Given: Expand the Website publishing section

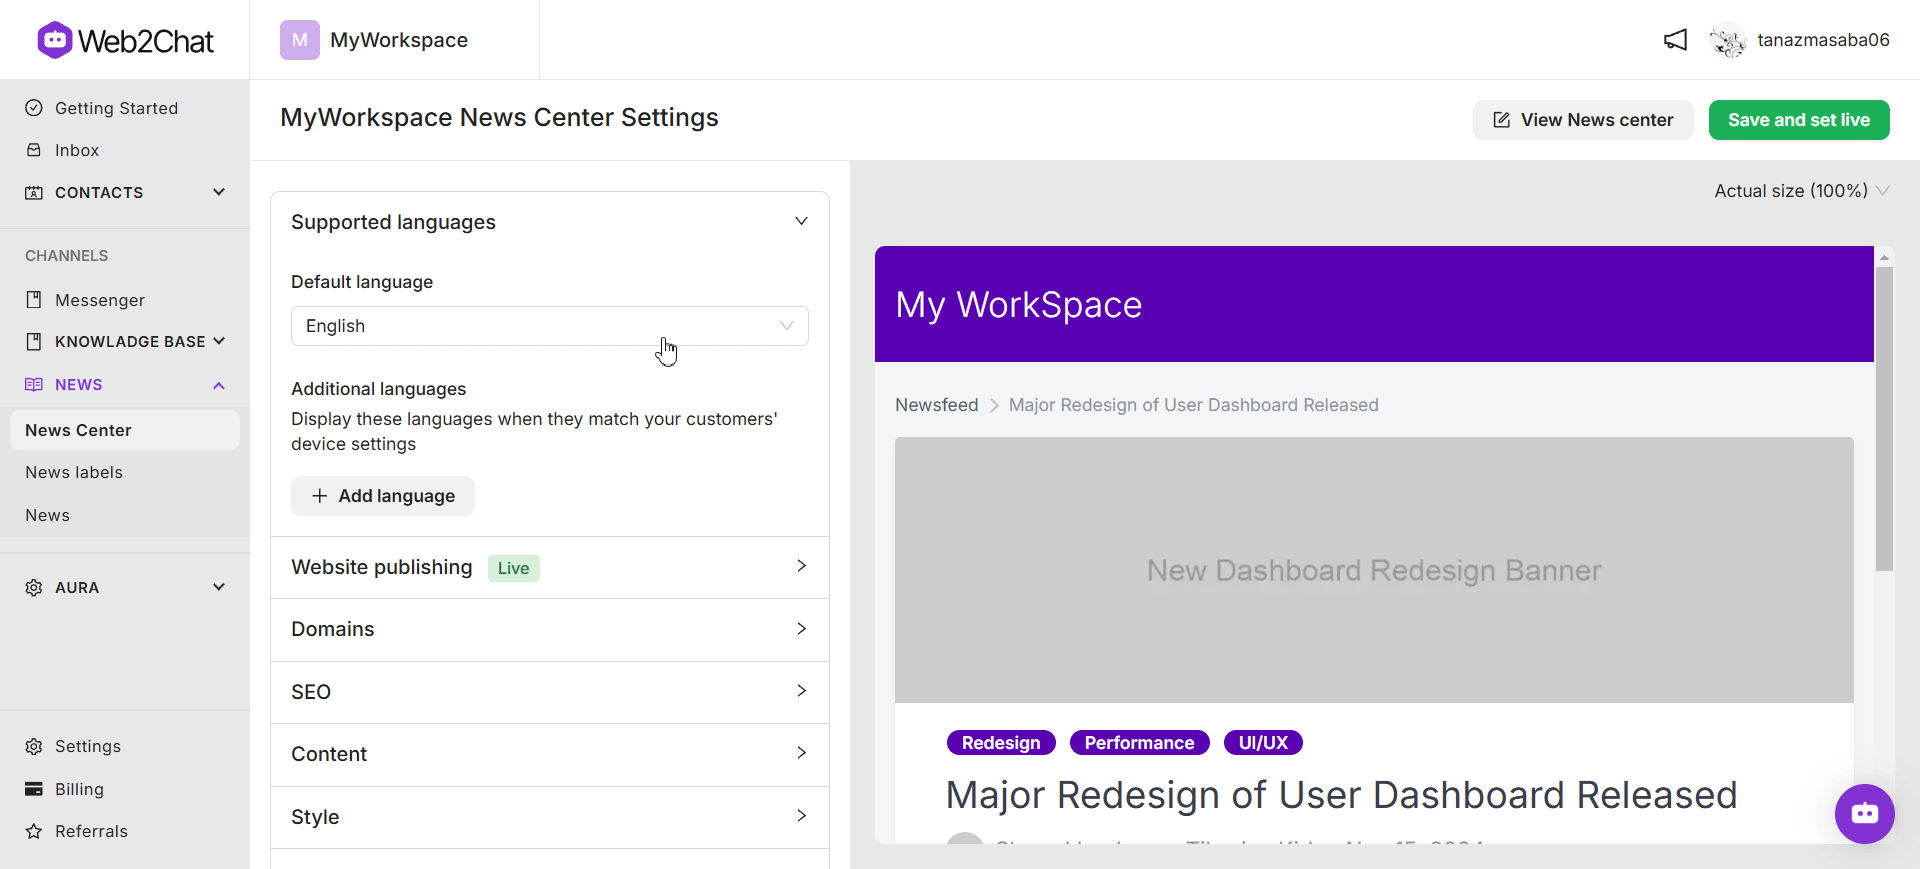Looking at the screenshot, I should [x=550, y=567].
